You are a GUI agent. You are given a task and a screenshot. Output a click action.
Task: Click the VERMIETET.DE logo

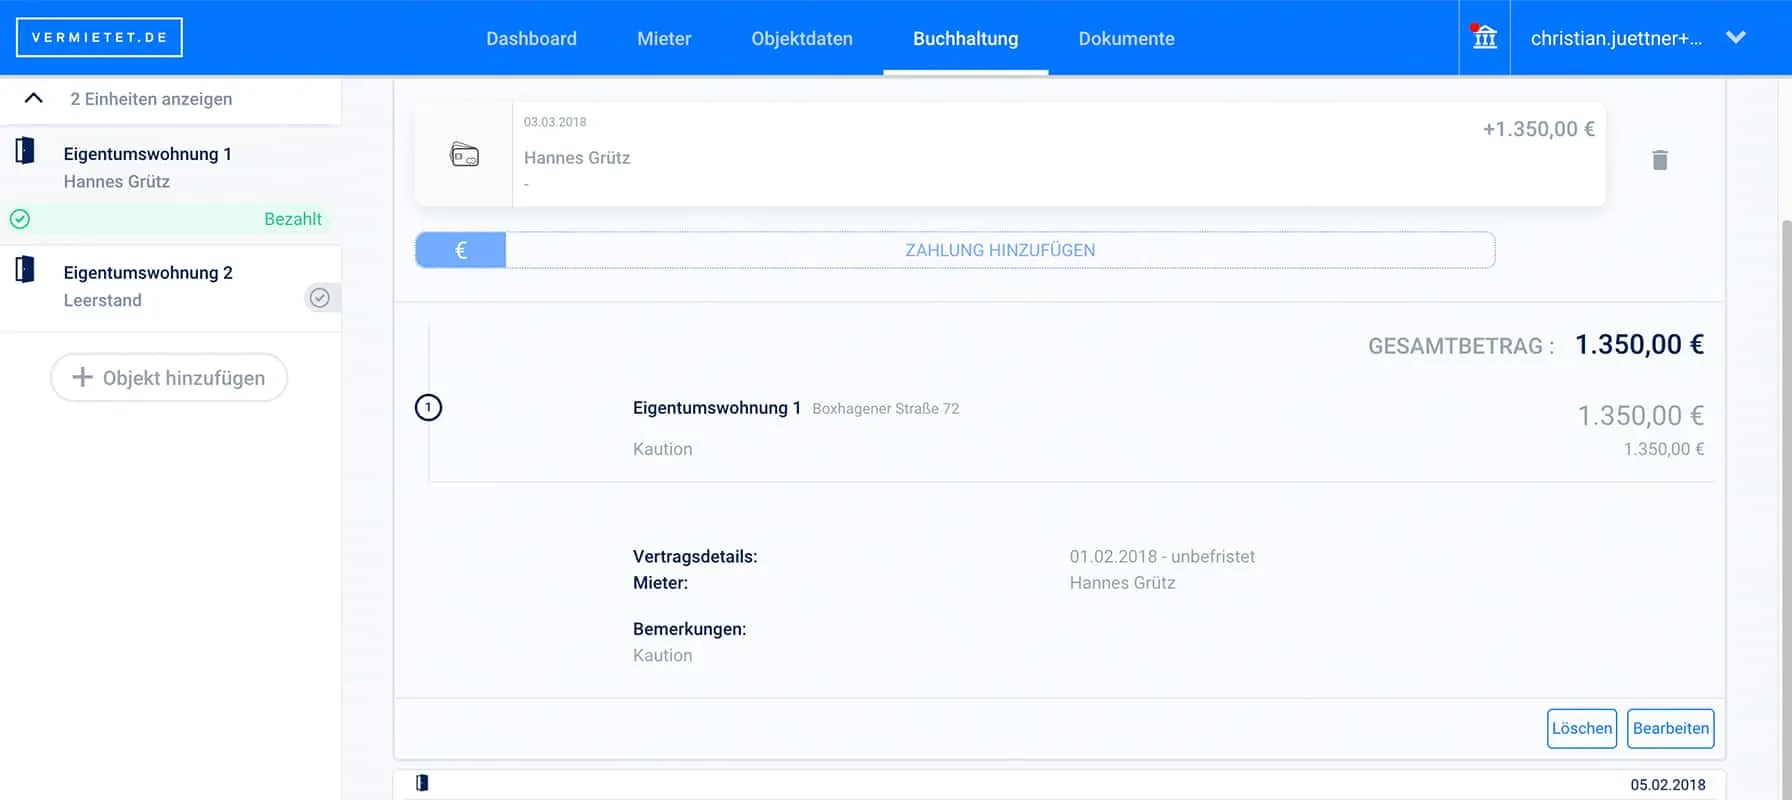(99, 37)
